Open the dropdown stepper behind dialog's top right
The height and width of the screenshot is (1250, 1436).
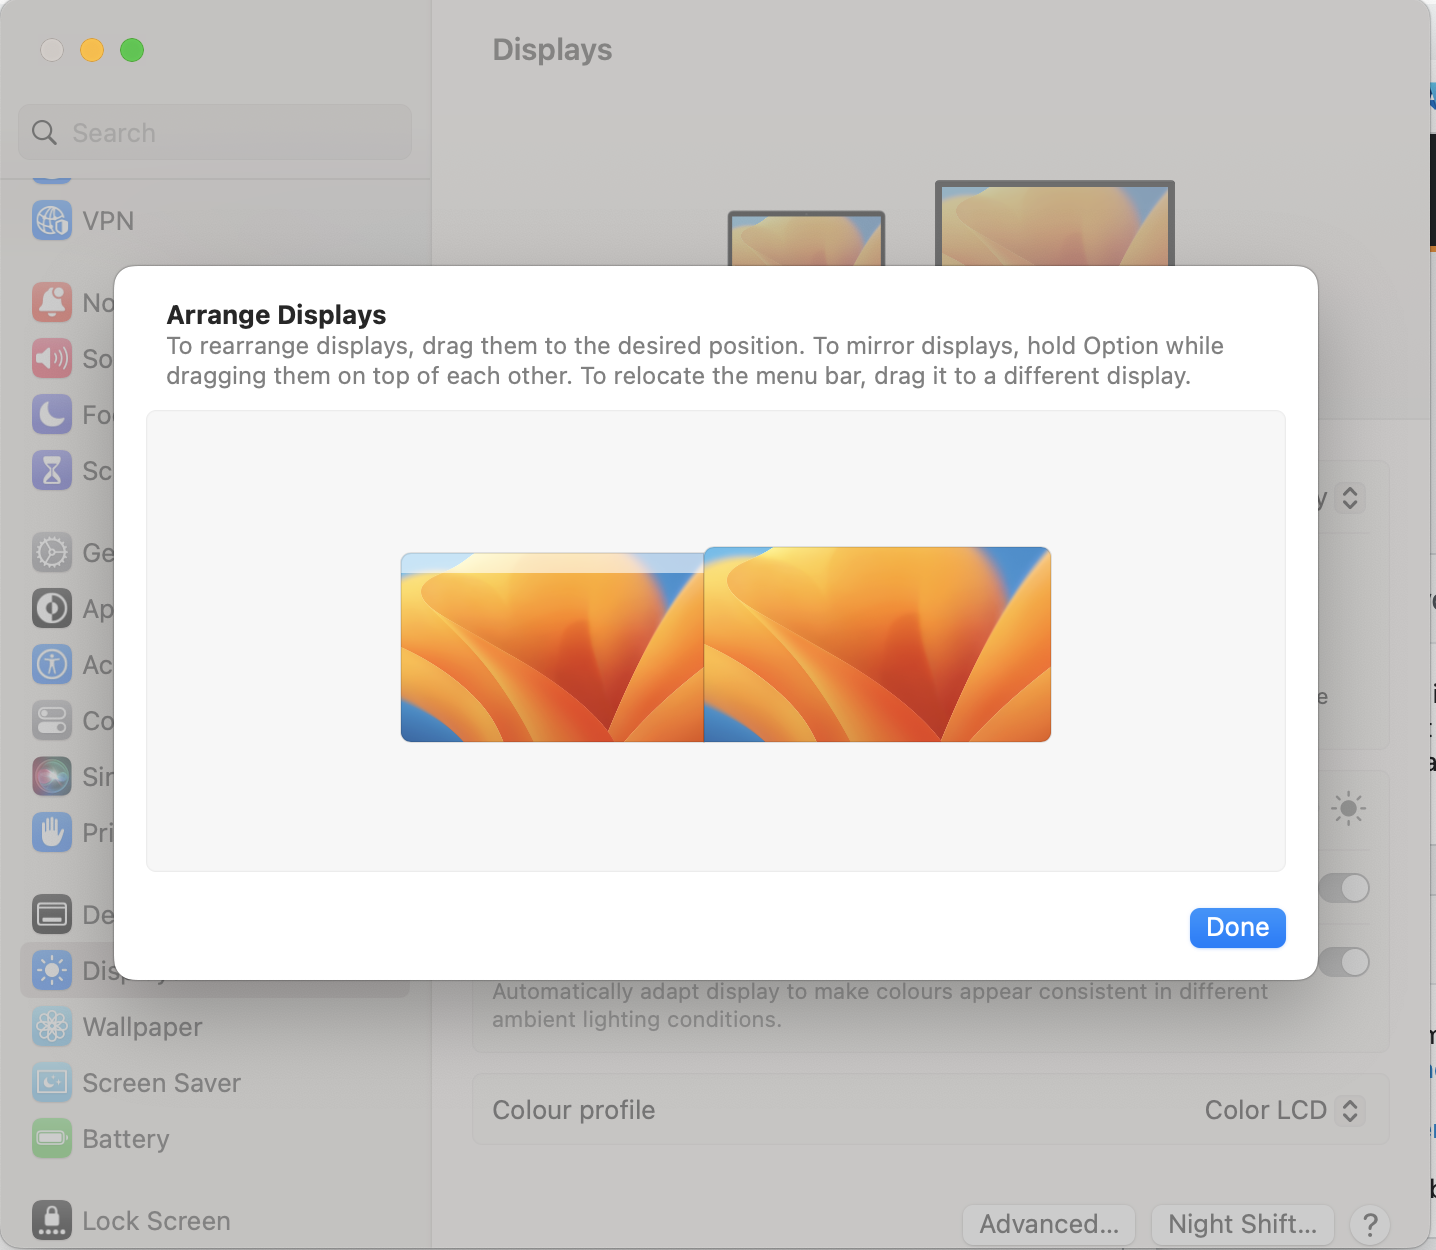point(1350,498)
